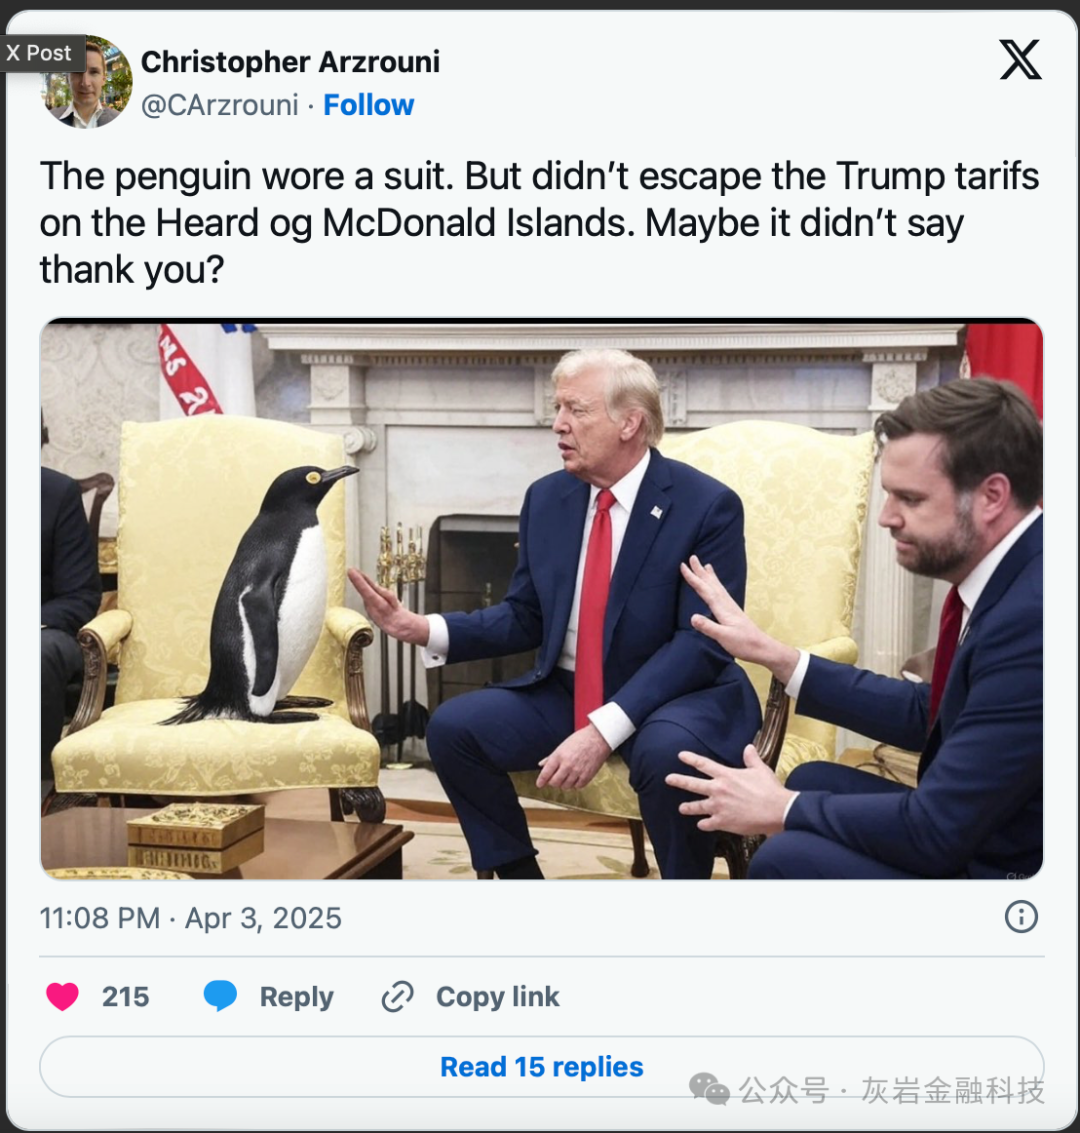This screenshot has width=1080, height=1133.
Task: Click the tweet text about penguin tariffs
Action: coord(540,223)
